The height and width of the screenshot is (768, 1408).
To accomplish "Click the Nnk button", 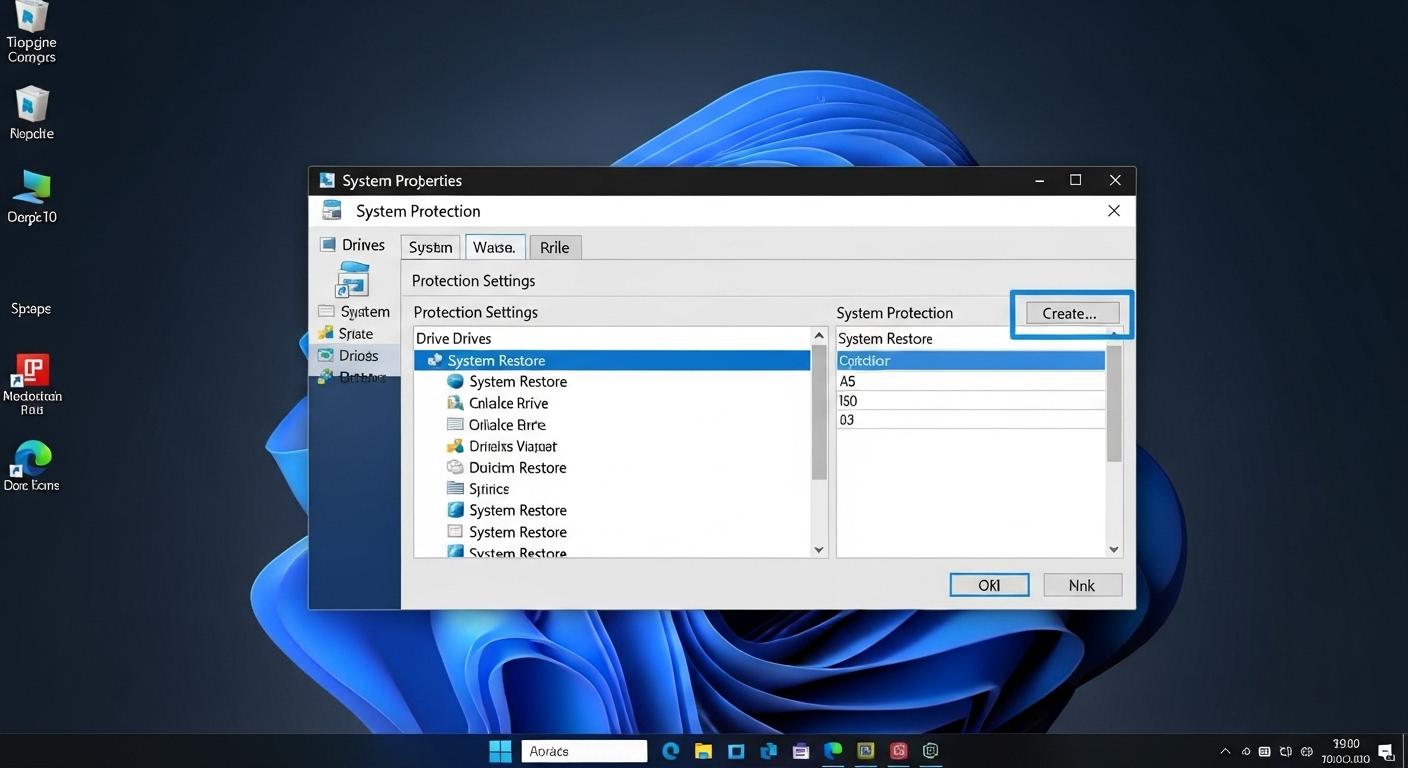I will 1082,584.
